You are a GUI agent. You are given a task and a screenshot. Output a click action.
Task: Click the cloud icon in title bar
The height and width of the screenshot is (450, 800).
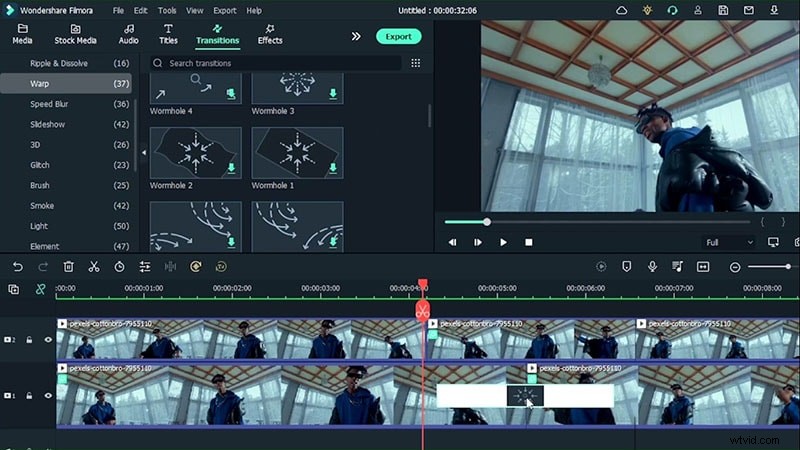[x=621, y=10]
